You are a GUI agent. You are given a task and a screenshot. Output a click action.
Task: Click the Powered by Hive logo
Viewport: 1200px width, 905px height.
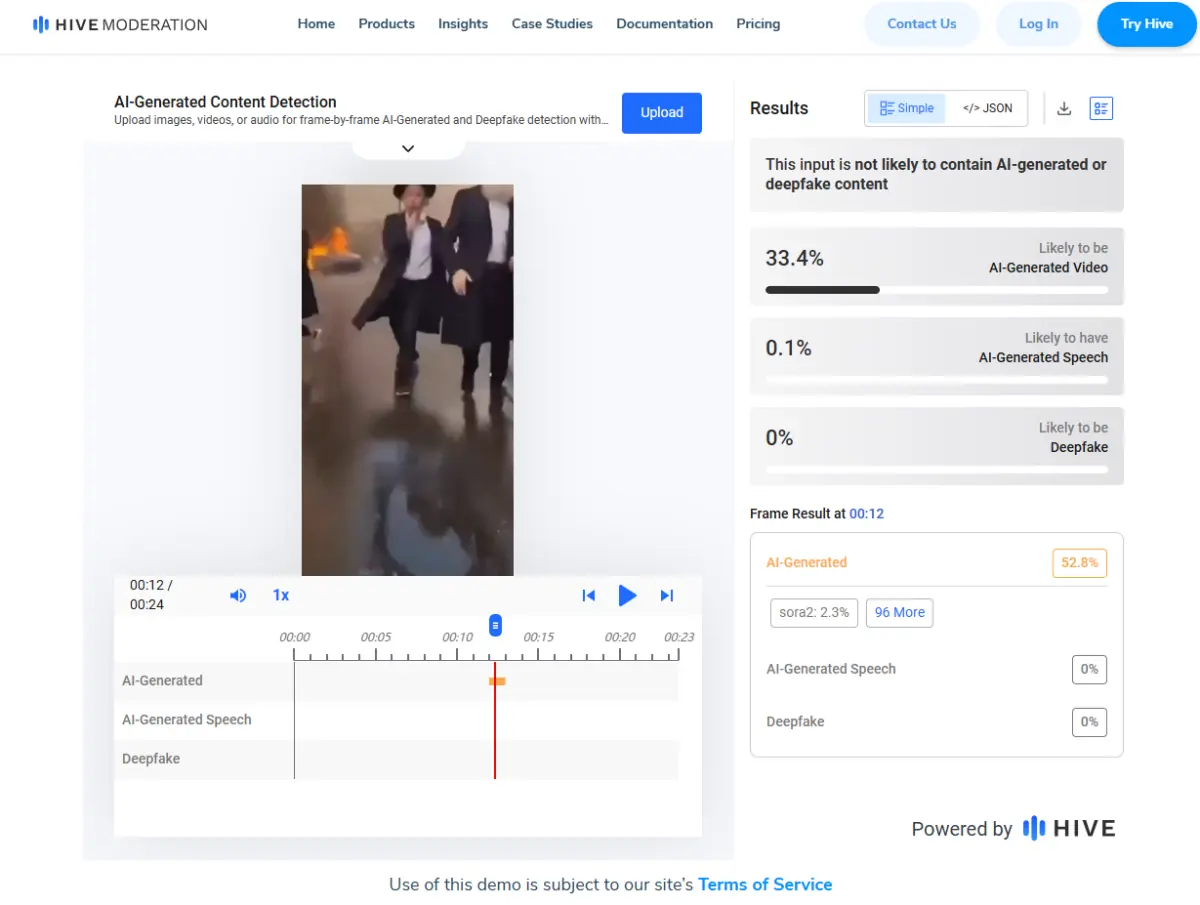[x=1068, y=828]
